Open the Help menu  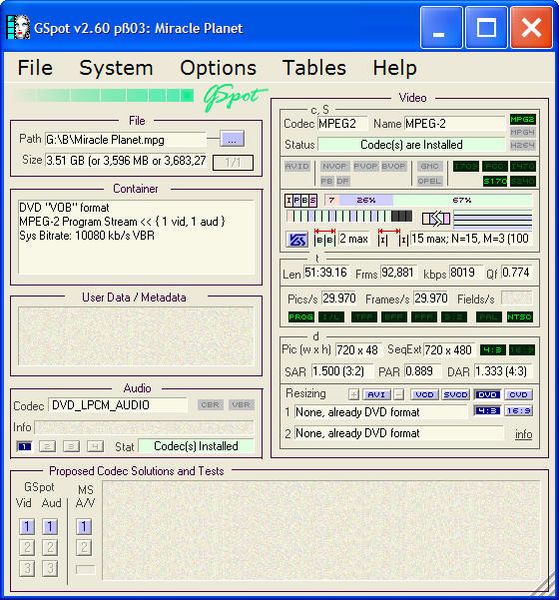coord(395,68)
